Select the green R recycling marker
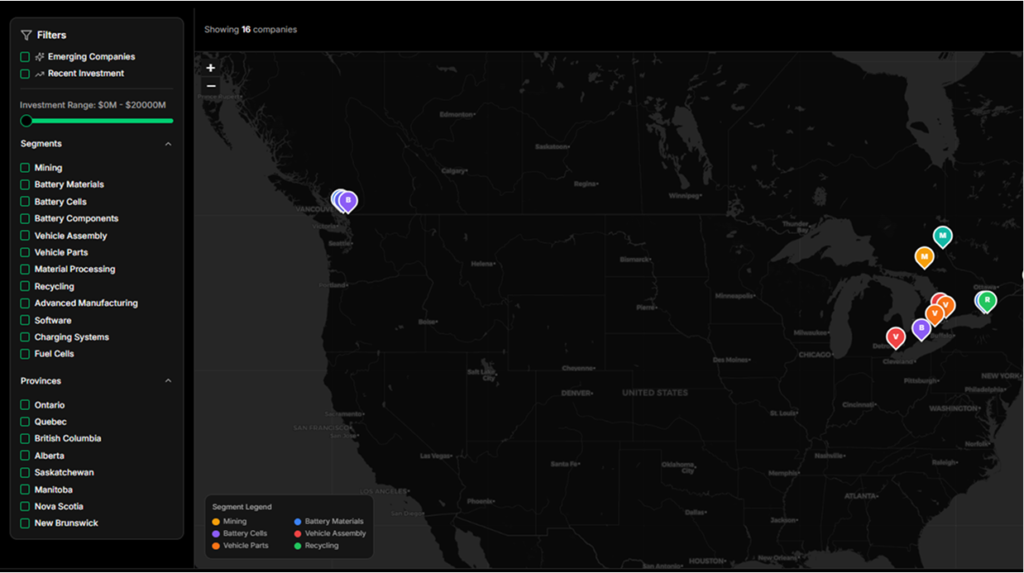This screenshot has height=573, width=1024. click(x=987, y=300)
